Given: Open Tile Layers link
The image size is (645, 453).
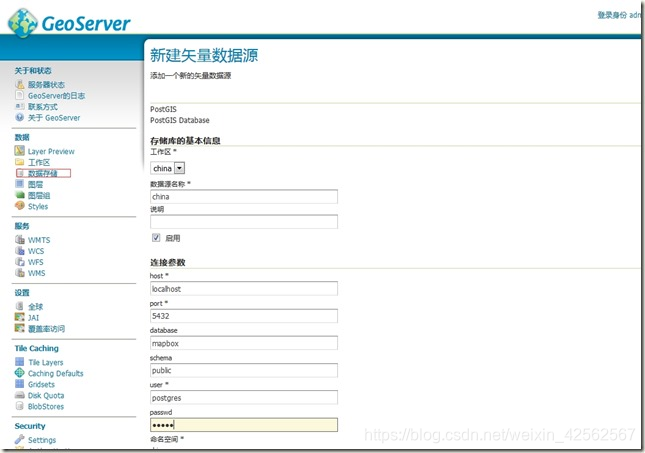Looking at the screenshot, I should point(46,362).
